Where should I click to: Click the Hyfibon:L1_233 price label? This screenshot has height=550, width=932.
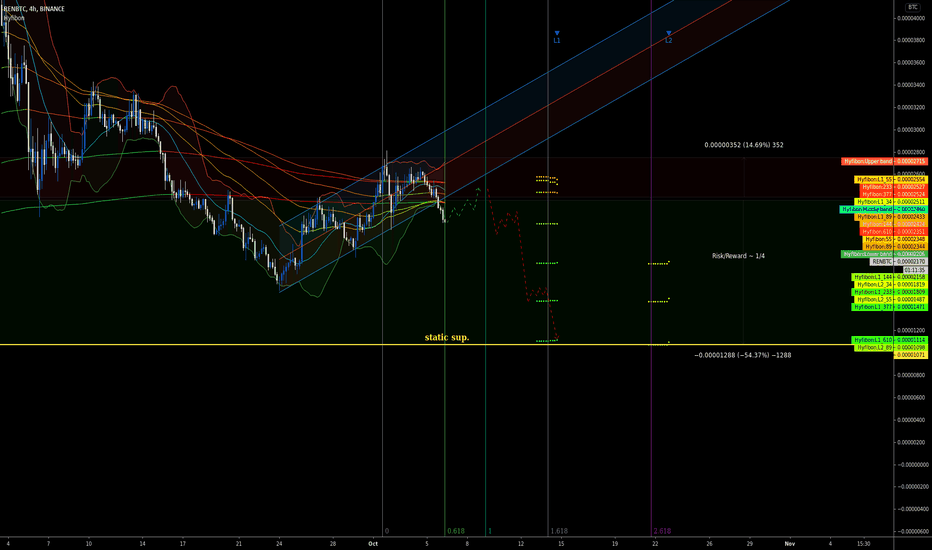(x=890, y=292)
